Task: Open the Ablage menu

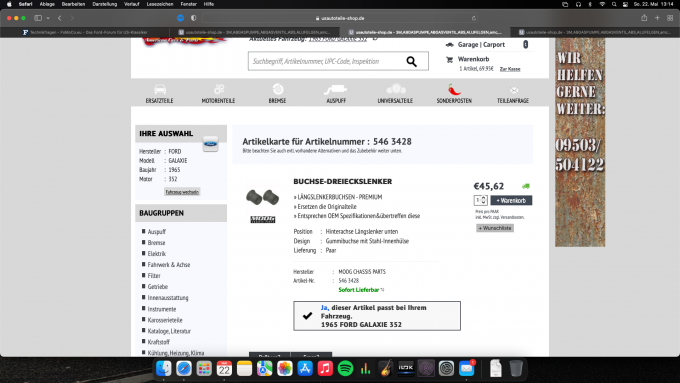Action: 47,4
